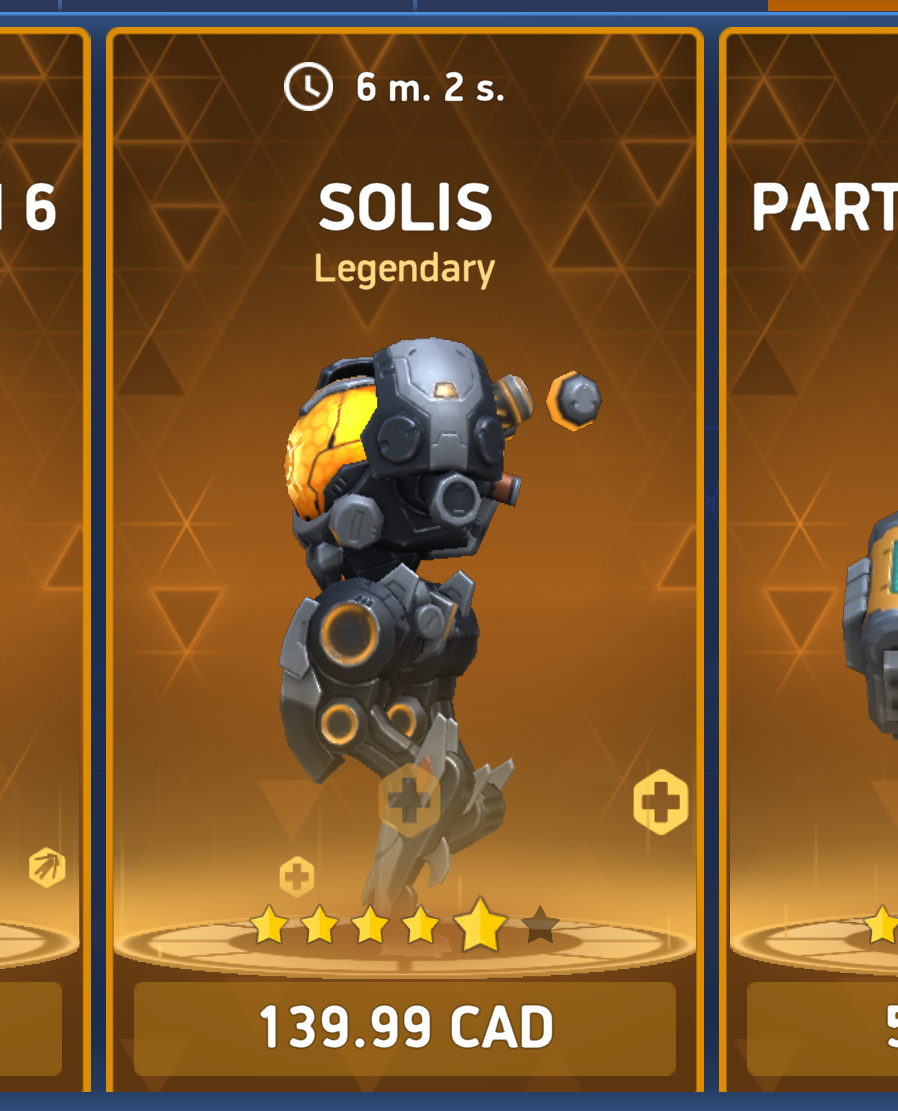Click the small hexagon plus icon above stars
Screen dimensions: 898x1111
point(296,876)
